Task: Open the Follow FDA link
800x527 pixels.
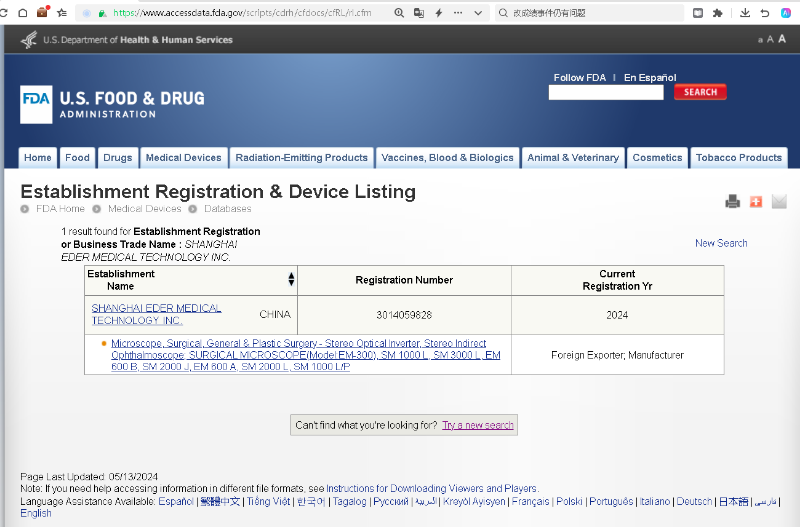Action: coord(580,78)
